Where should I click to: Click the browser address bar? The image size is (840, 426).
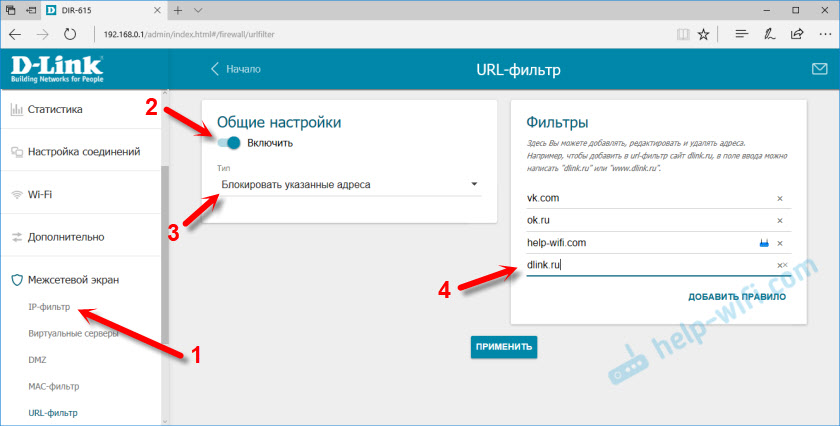click(384, 34)
